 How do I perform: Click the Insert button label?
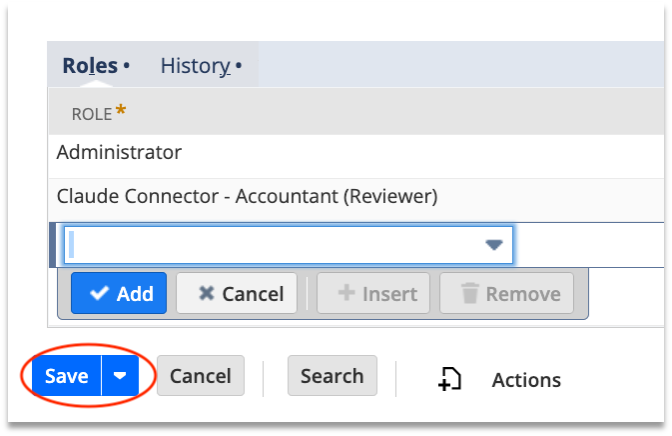coord(390,294)
